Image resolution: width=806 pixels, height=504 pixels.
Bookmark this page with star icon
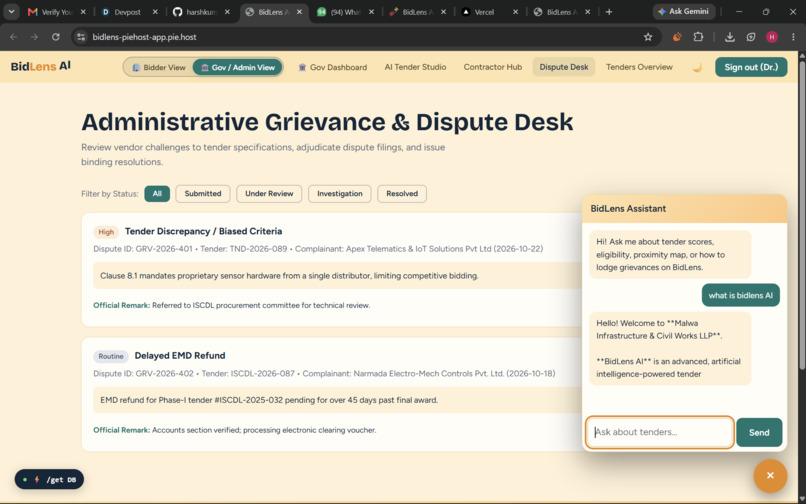pyautogui.click(x=648, y=37)
